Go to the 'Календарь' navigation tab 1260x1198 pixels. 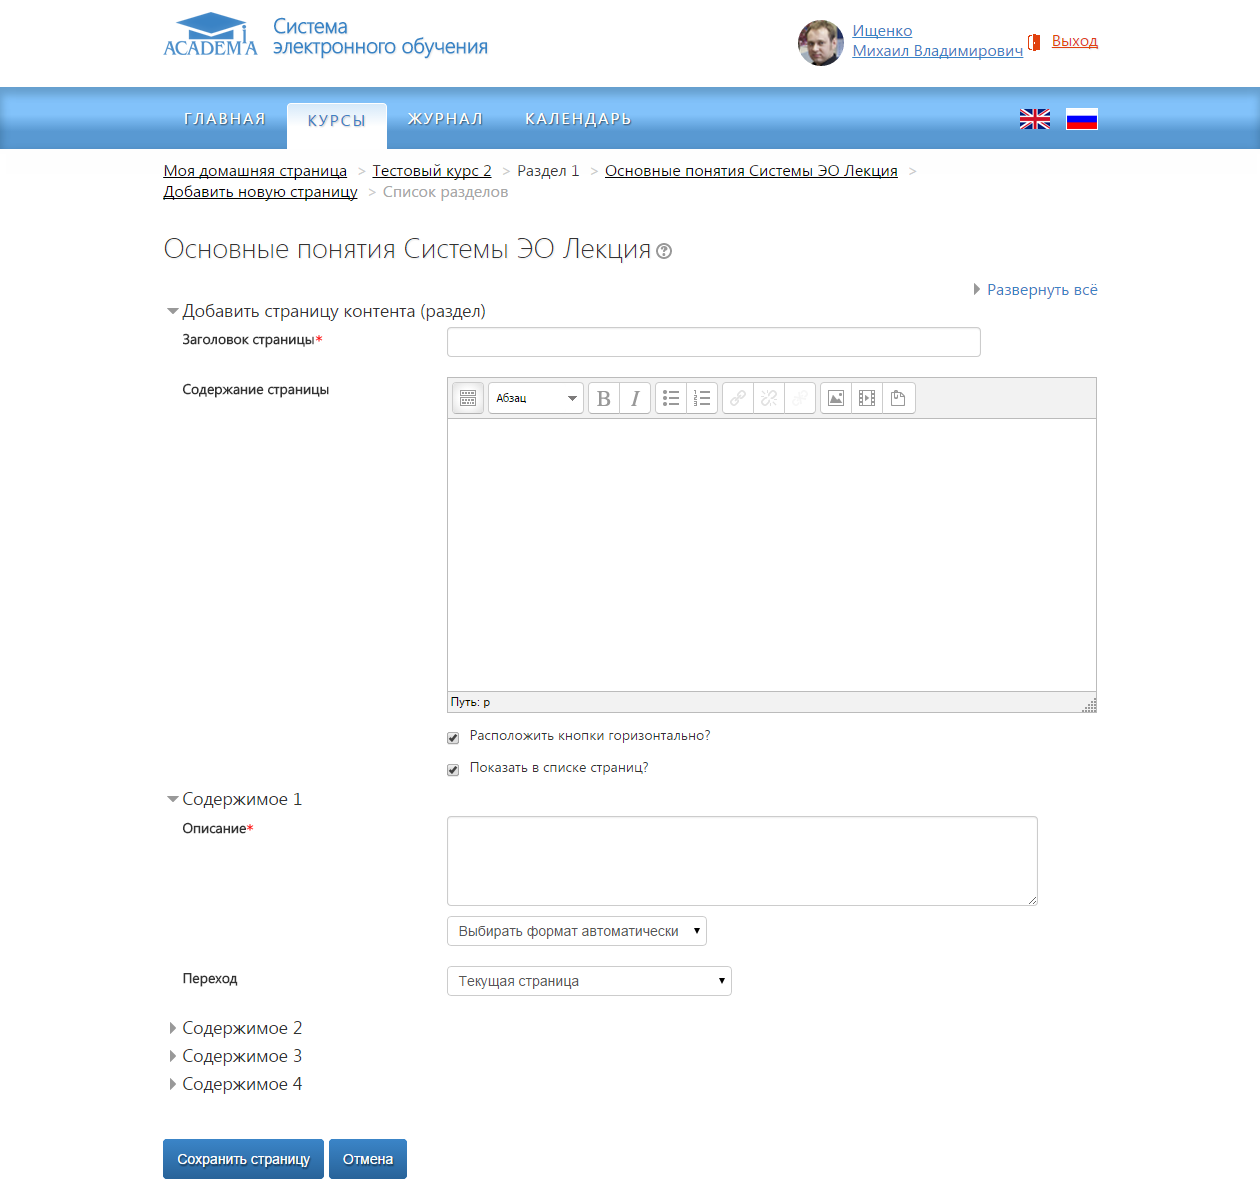point(578,119)
